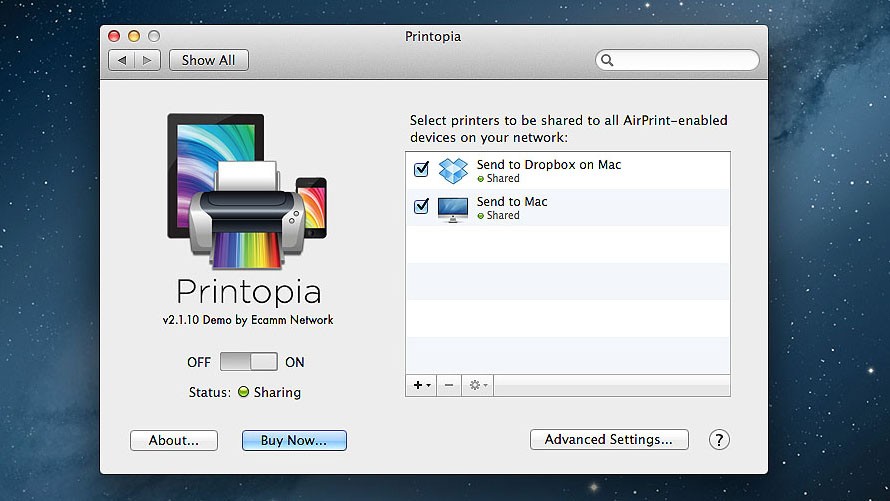This screenshot has width=890, height=501.
Task: Click the Mac monitor printer icon
Action: coord(454,208)
